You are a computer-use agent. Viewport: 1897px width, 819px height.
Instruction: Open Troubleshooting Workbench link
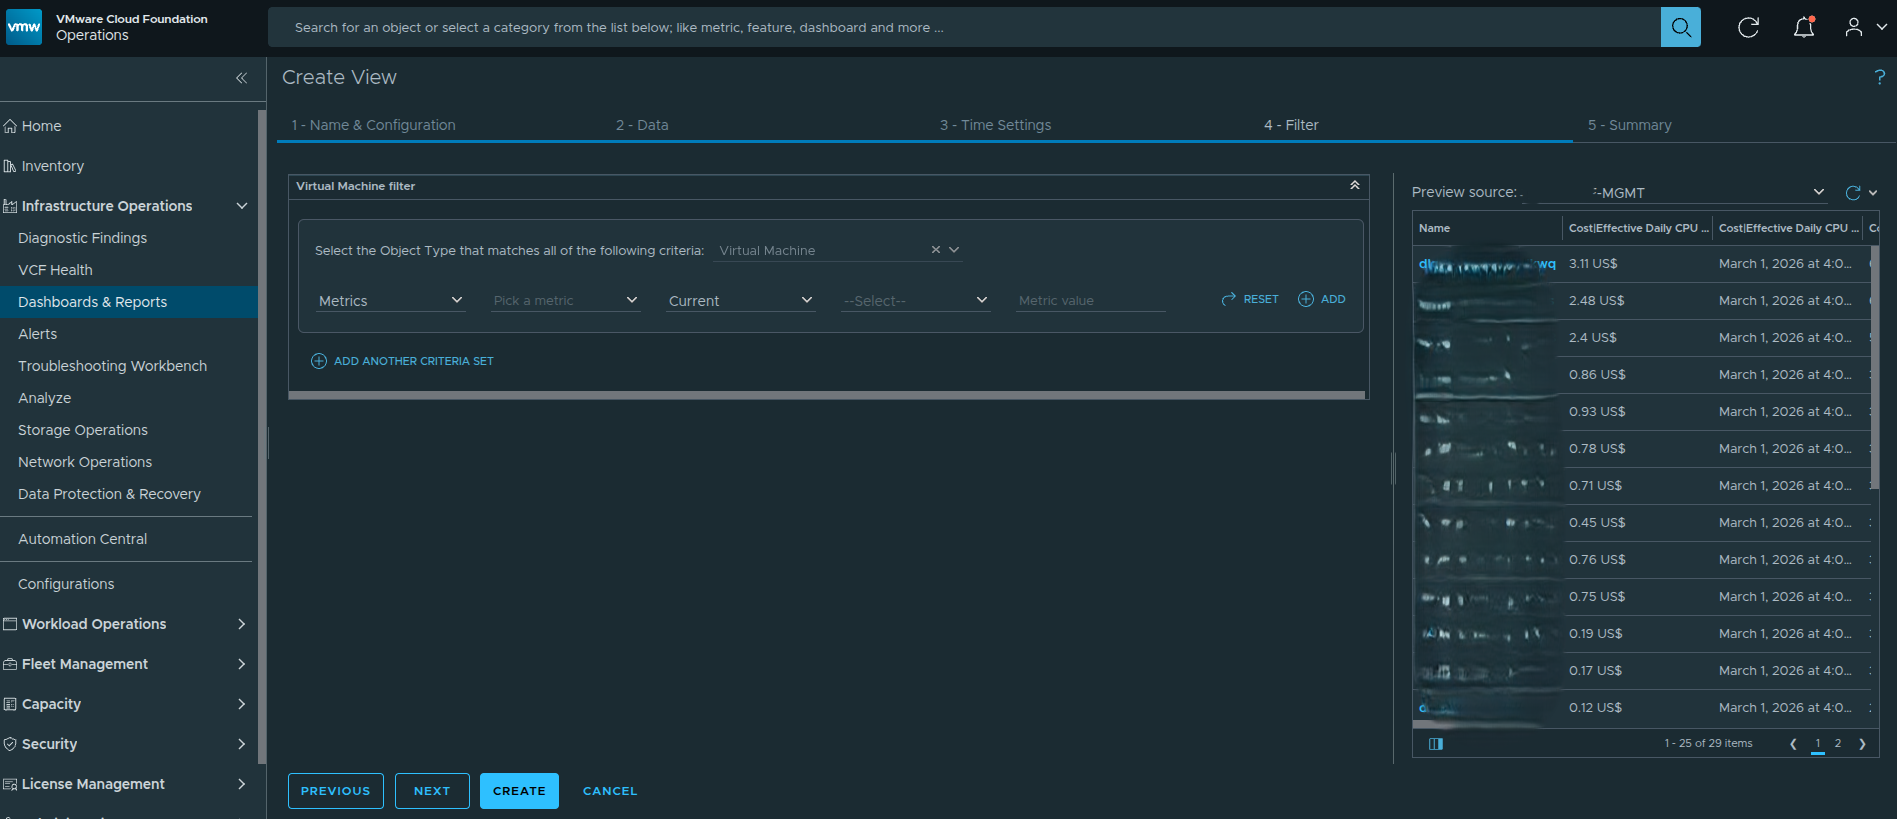coord(112,366)
